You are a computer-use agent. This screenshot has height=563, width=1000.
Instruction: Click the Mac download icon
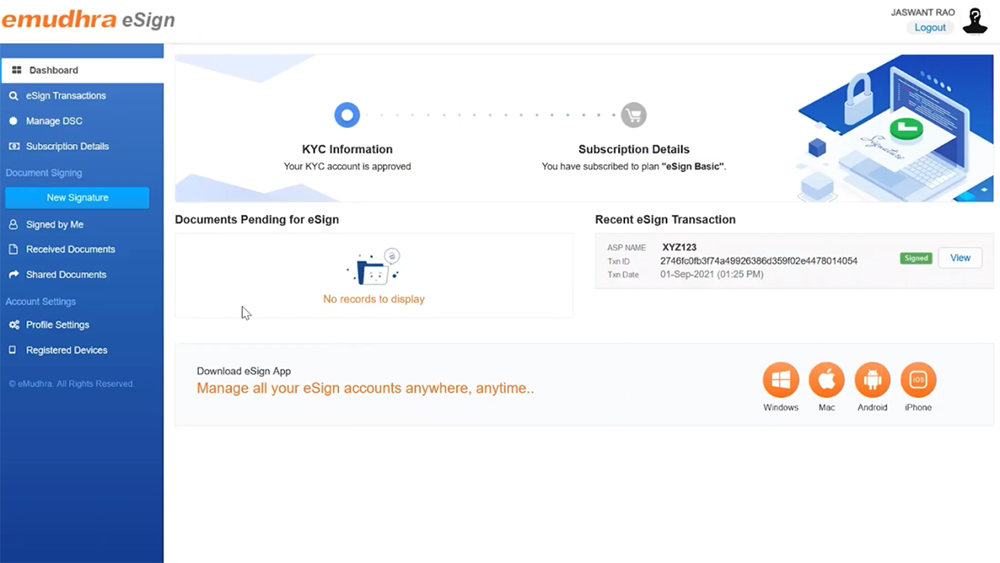pyautogui.click(x=827, y=380)
